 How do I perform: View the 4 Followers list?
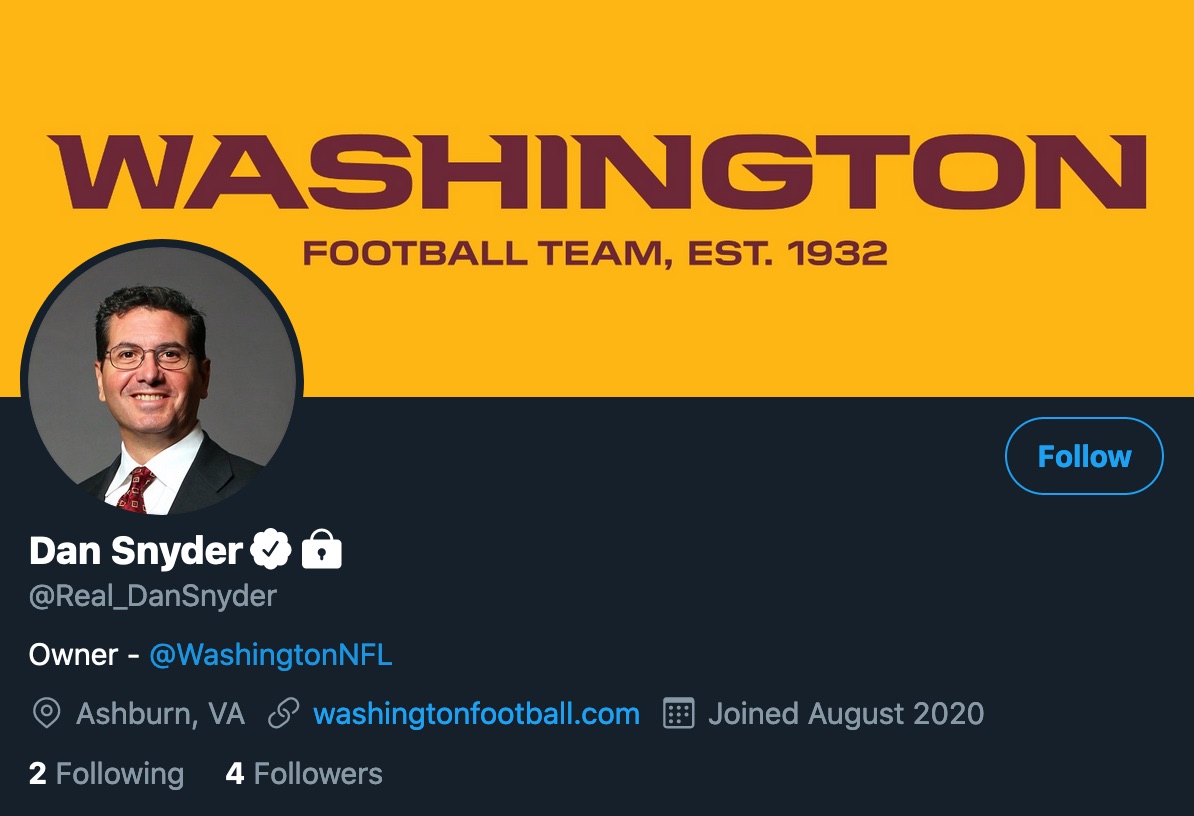[304, 773]
